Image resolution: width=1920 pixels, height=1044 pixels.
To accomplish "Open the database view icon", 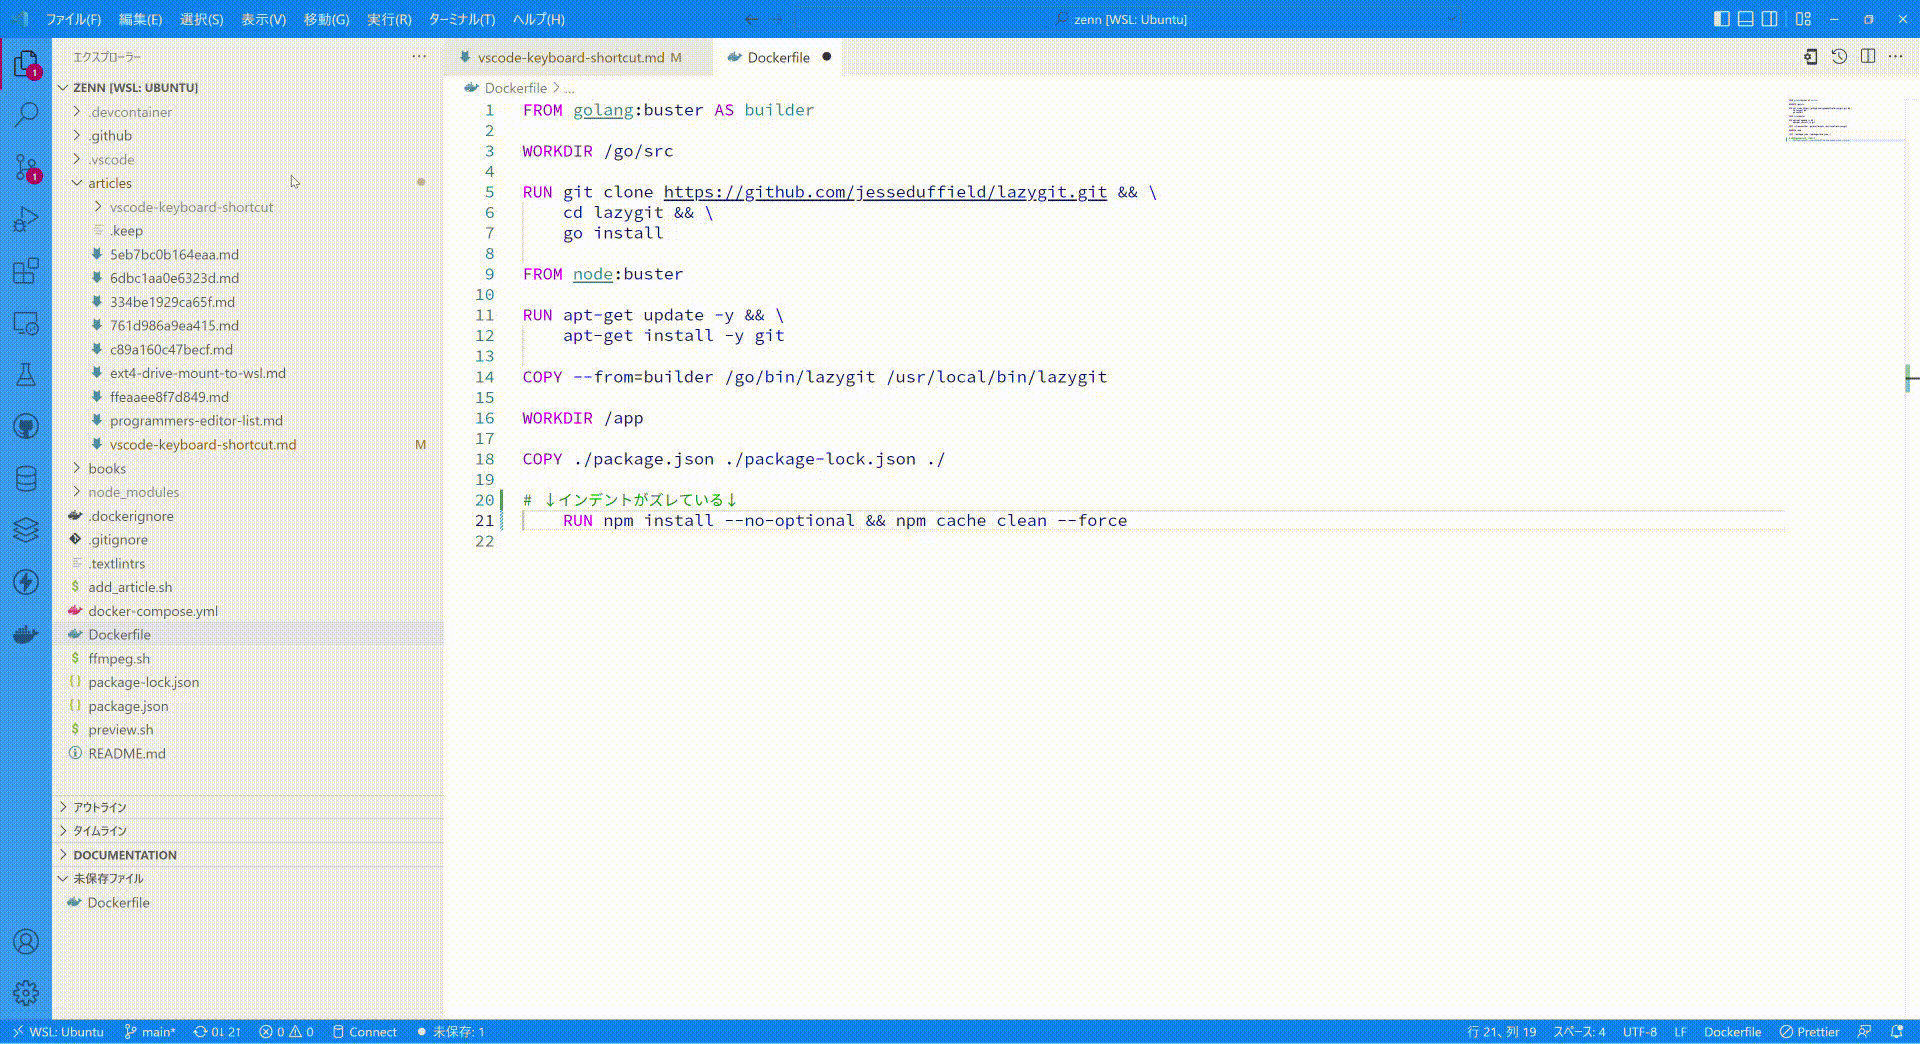I will [26, 479].
